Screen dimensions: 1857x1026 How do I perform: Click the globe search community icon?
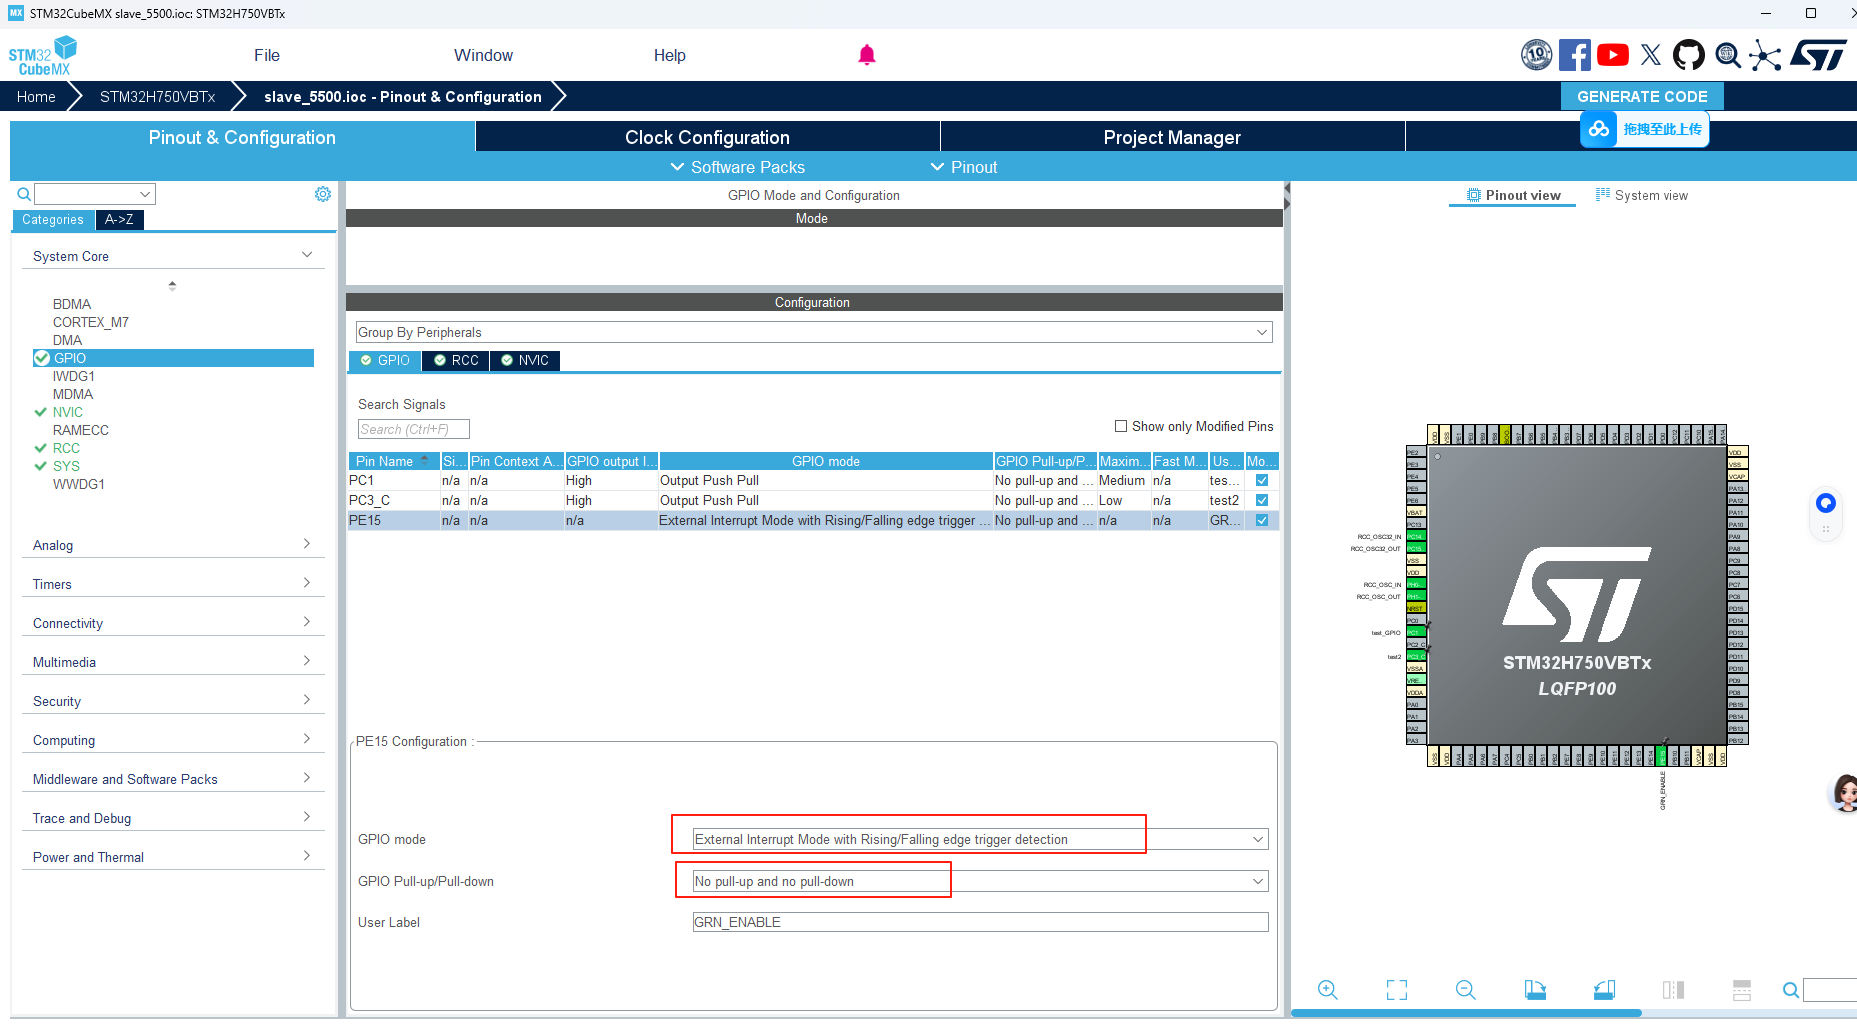click(x=1728, y=55)
